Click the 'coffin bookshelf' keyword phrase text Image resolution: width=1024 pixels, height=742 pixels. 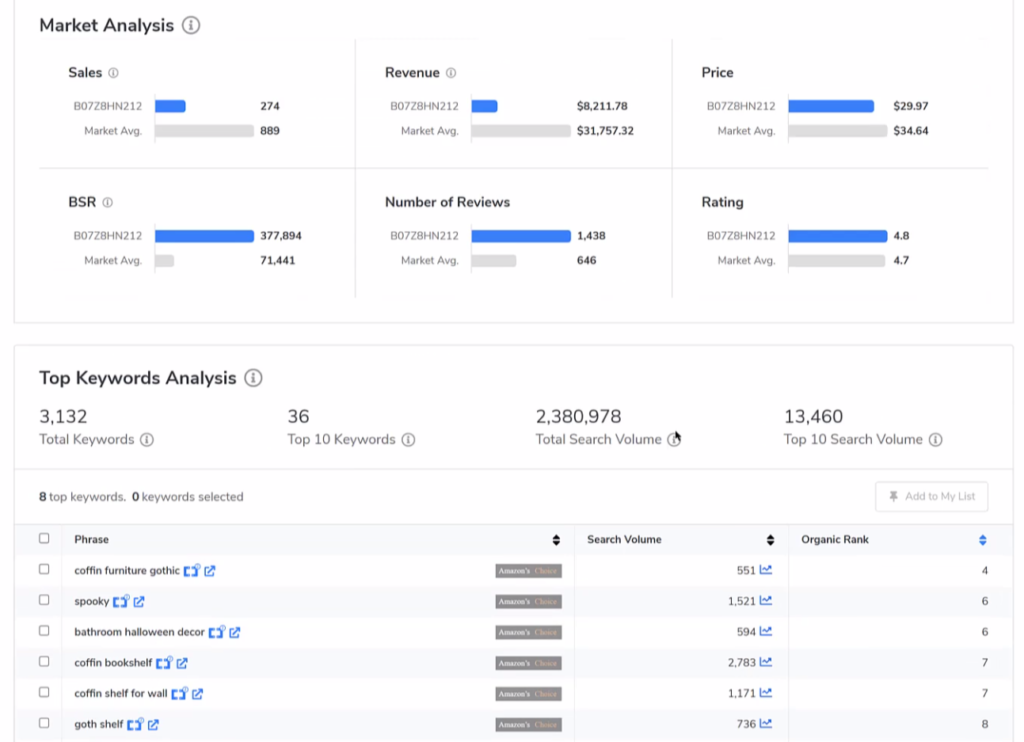click(112, 663)
